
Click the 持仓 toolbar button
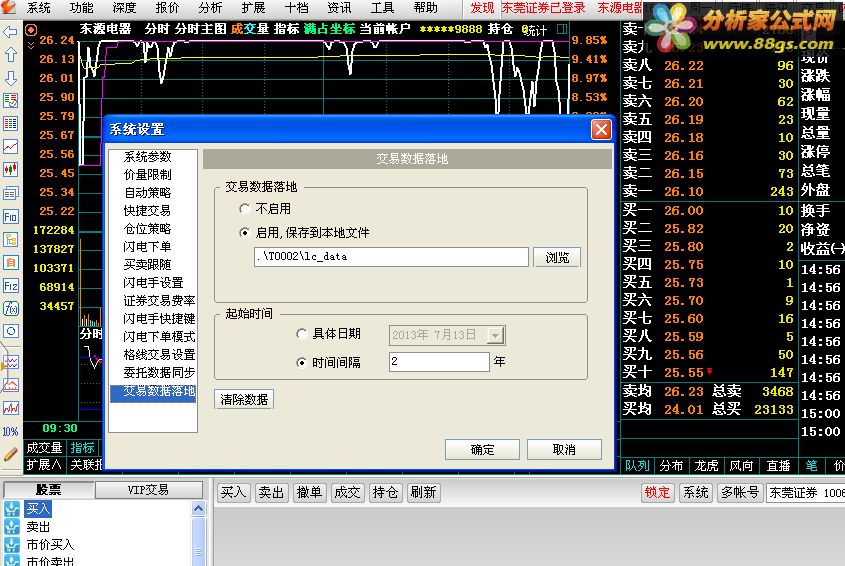385,493
